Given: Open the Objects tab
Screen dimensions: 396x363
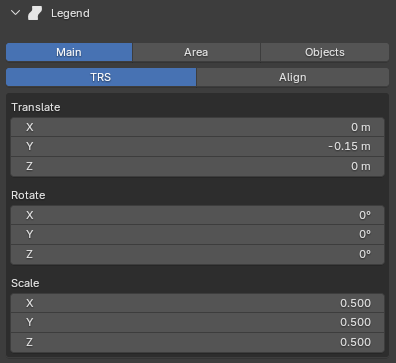Looking at the screenshot, I should click(325, 52).
